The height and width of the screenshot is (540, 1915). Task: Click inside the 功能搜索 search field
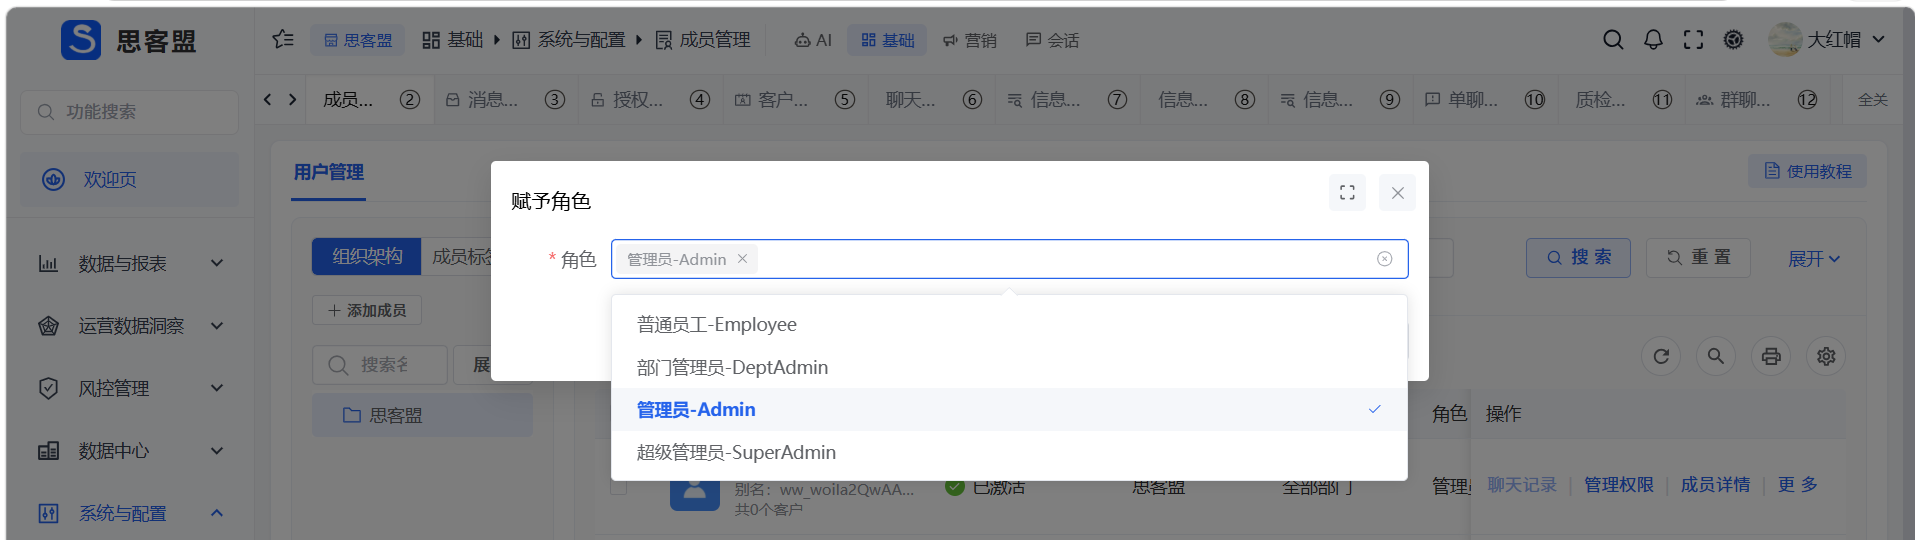[129, 112]
